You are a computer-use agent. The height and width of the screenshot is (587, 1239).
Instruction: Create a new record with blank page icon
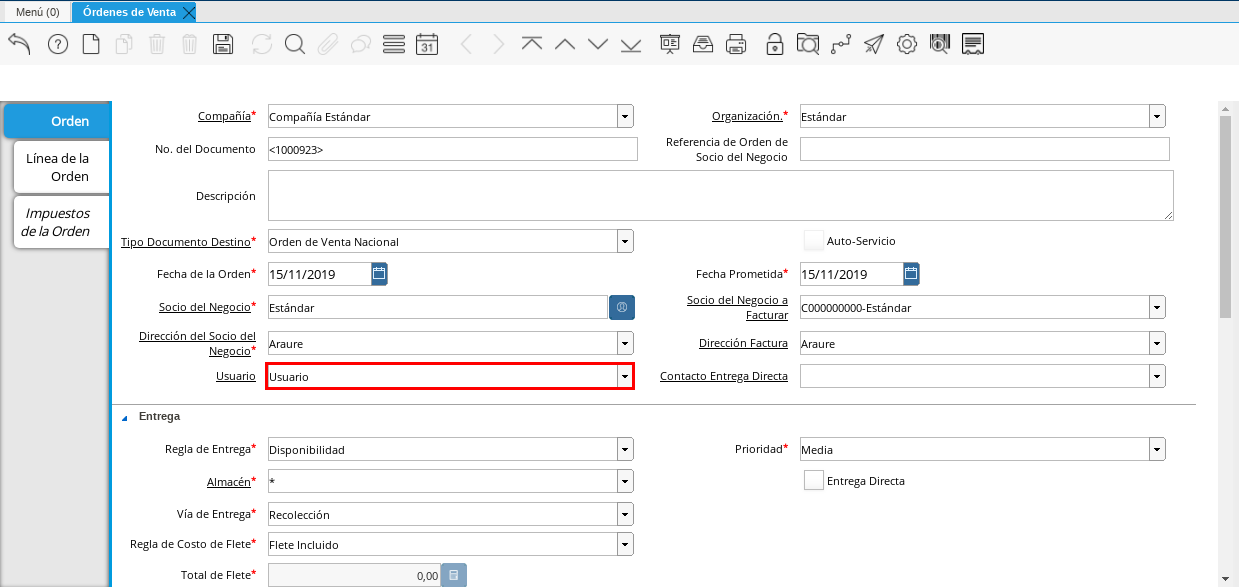coord(91,44)
